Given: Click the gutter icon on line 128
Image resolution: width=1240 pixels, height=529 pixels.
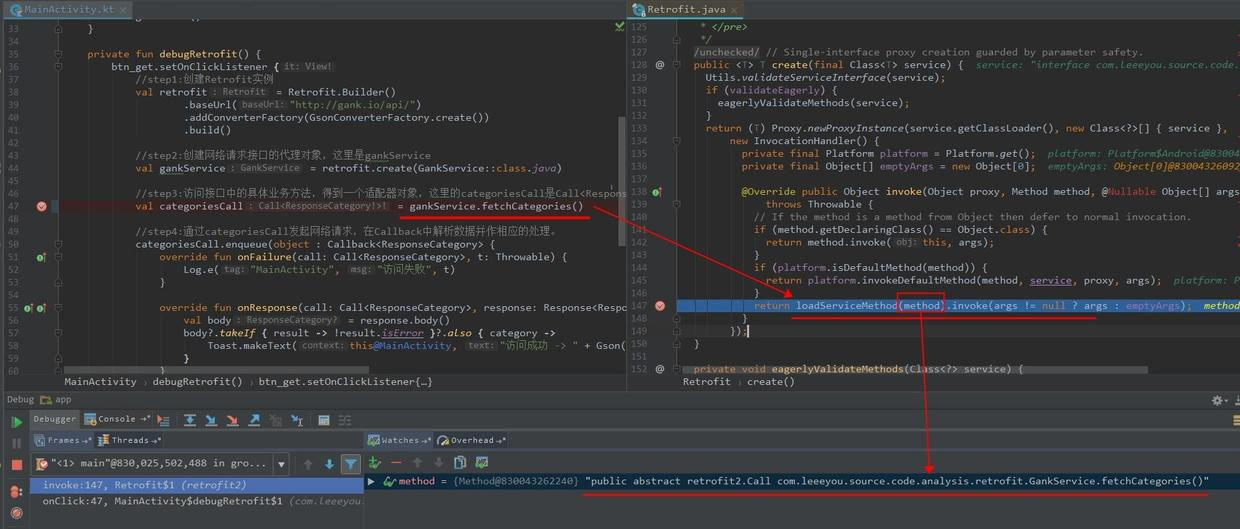Looking at the screenshot, I should pyautogui.click(x=660, y=65).
